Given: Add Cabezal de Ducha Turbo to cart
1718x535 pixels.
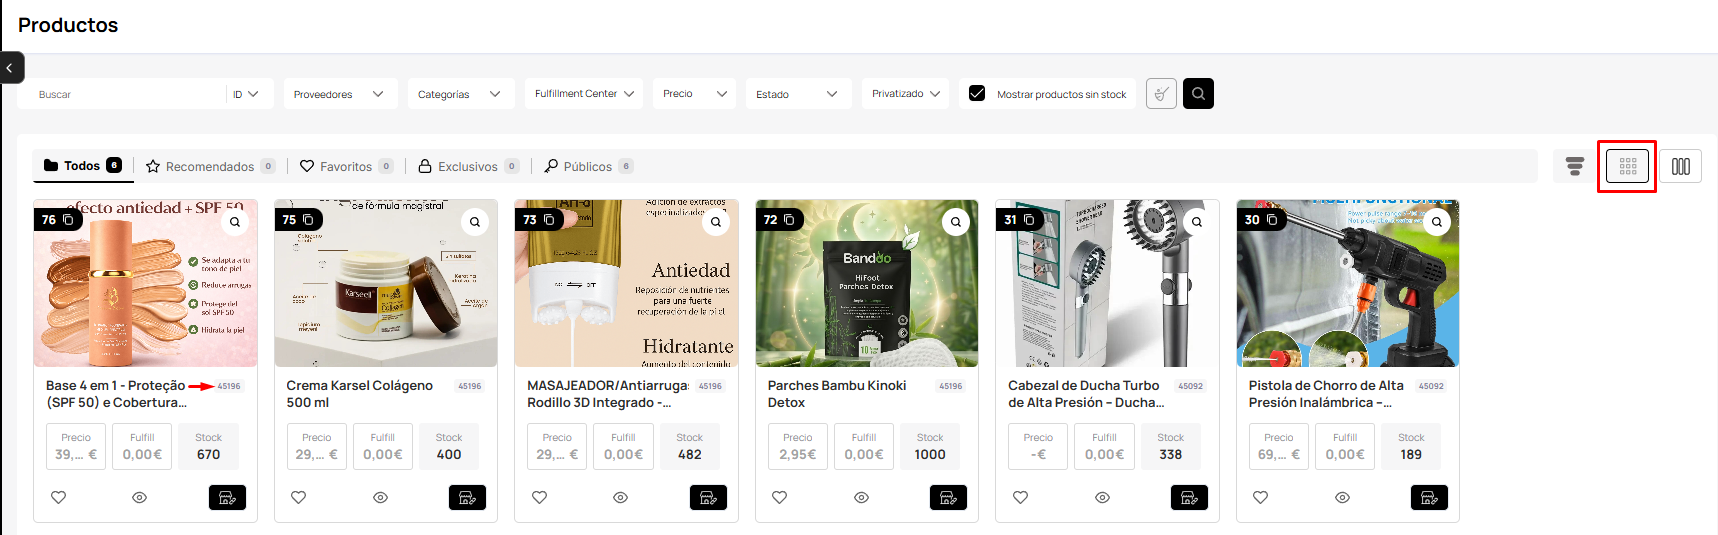Looking at the screenshot, I should click(x=1189, y=497).
